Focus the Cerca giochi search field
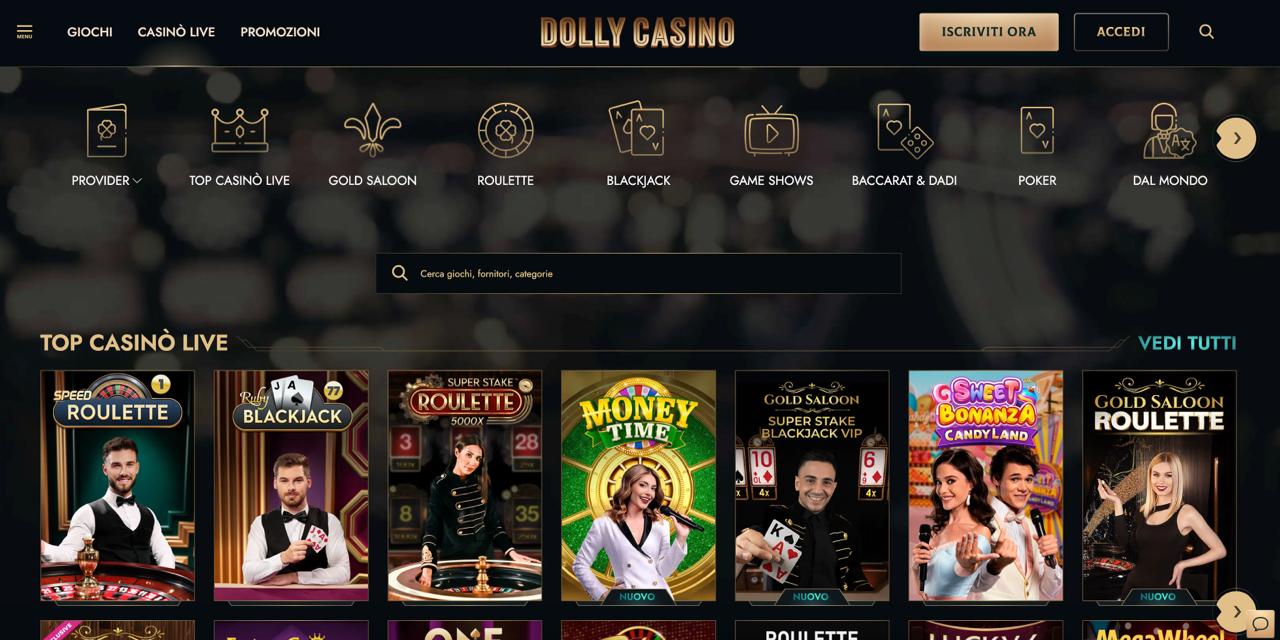 638,273
